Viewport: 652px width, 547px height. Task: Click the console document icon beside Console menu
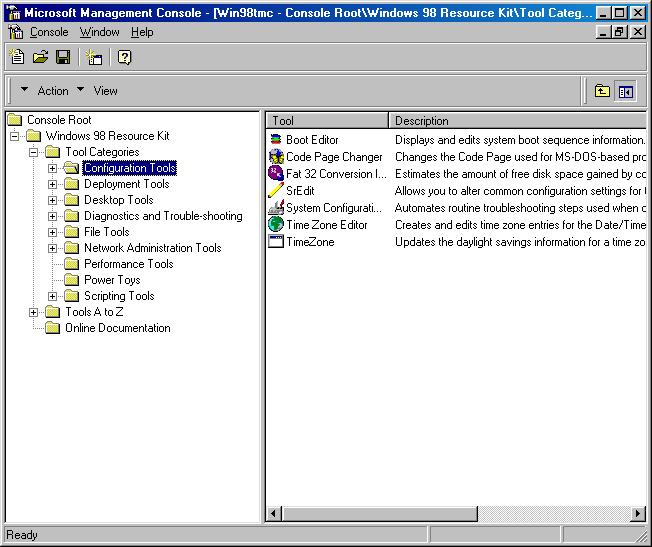point(16,32)
